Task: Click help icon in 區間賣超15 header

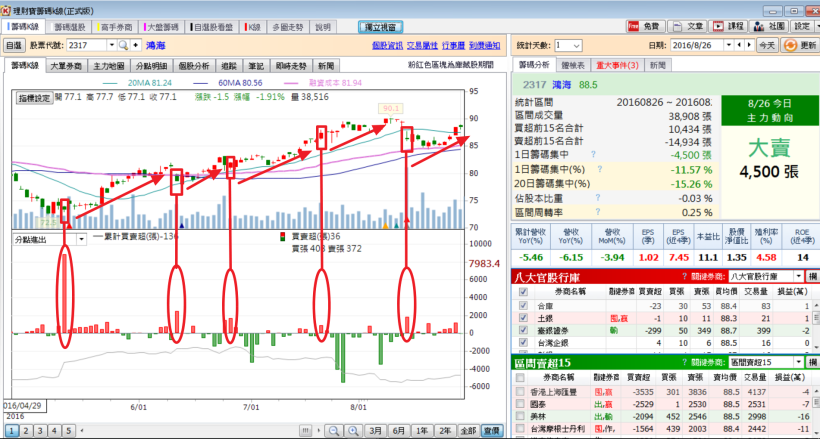Action: 684,362
